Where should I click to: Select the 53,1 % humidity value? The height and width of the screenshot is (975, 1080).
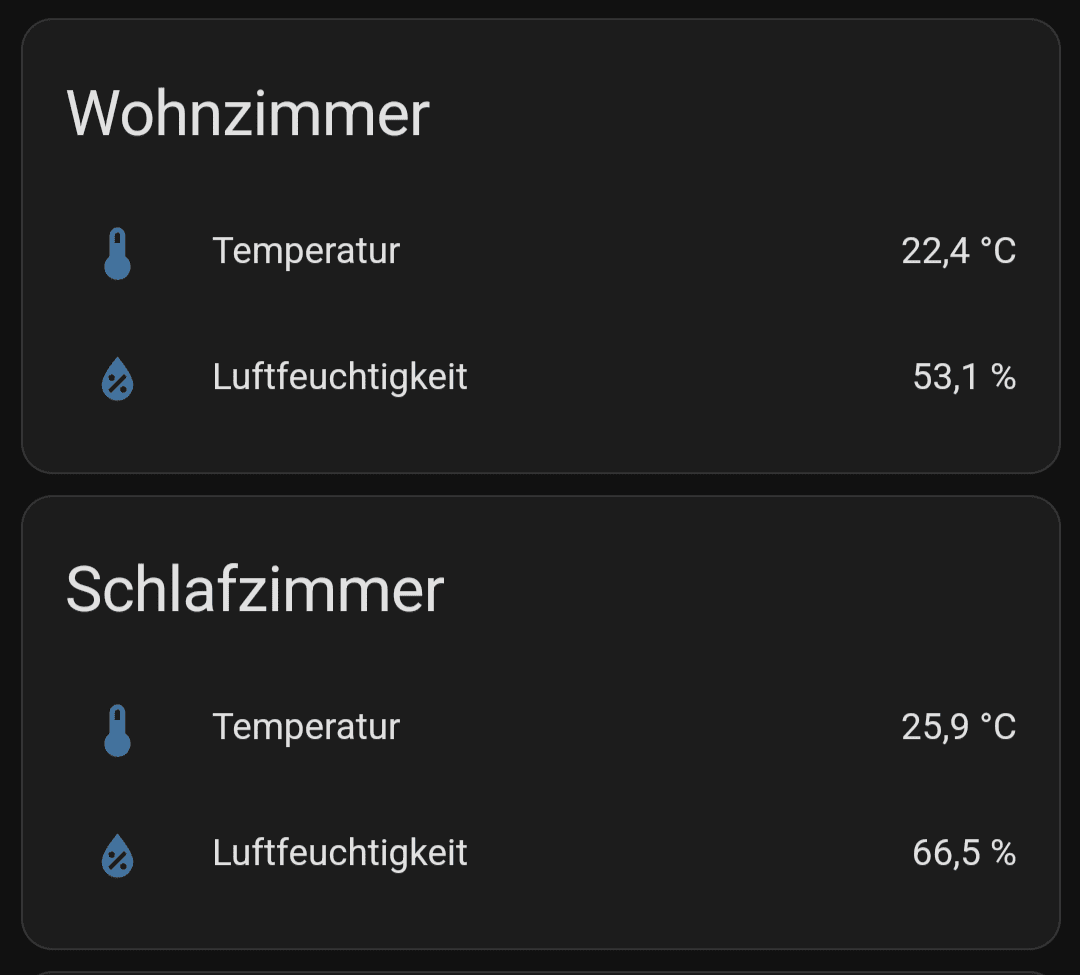tap(964, 377)
